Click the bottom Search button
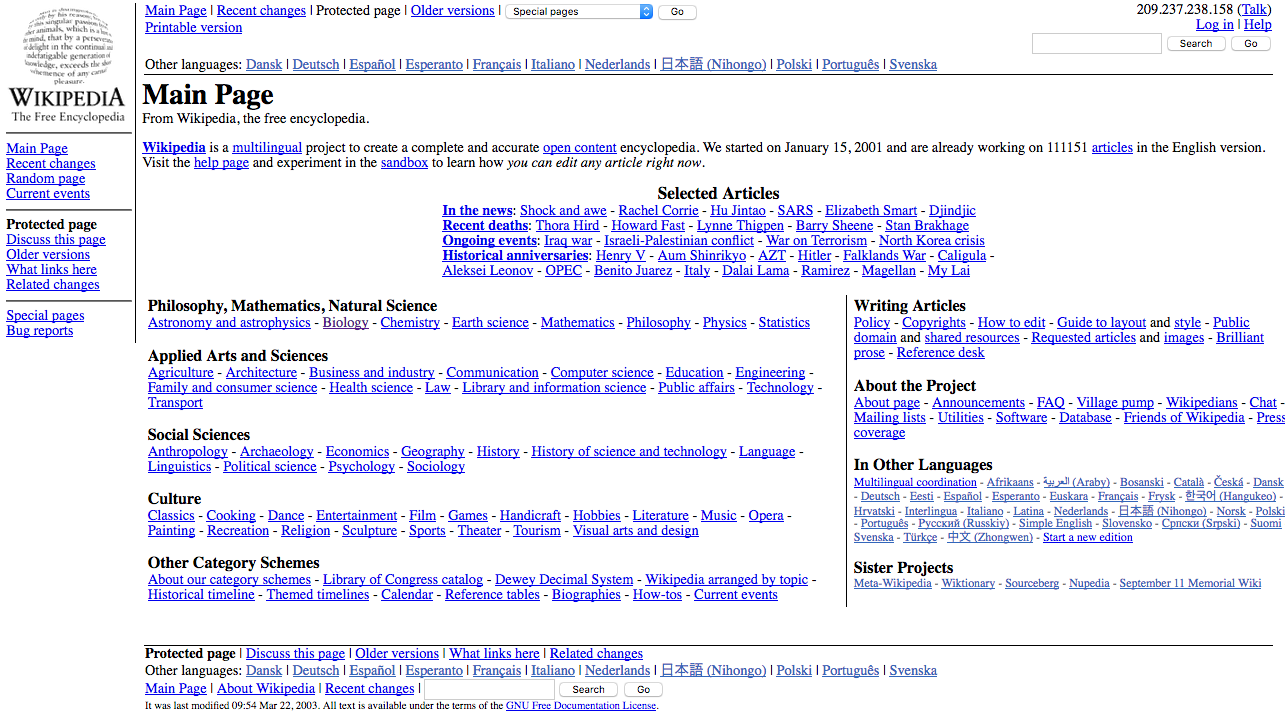The width and height of the screenshot is (1285, 728). 588,689
